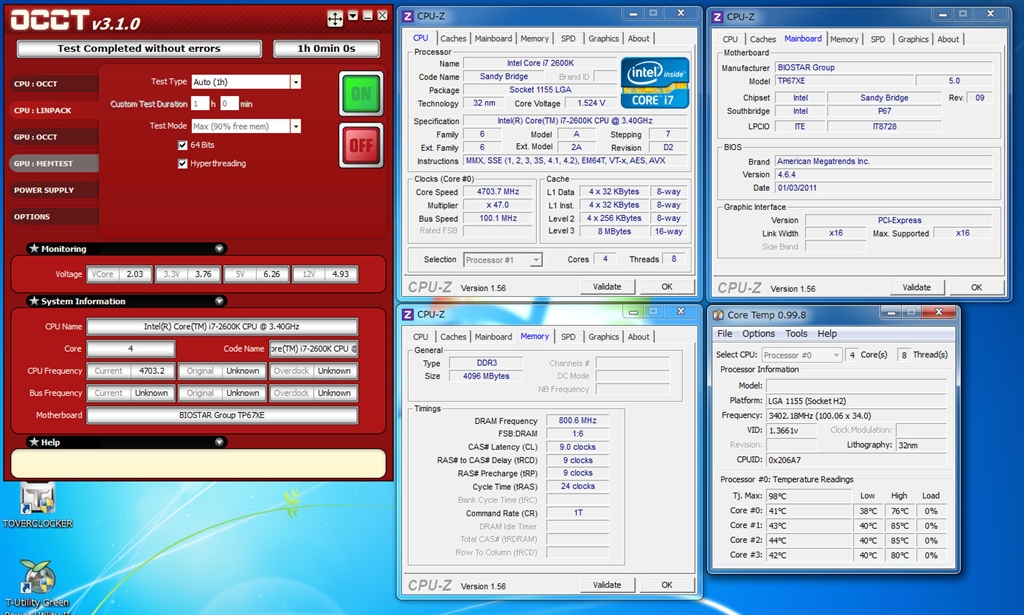The image size is (1024, 615).
Task: Open the Processor #1 selection dropdown in CPU-Z
Action: [502, 260]
